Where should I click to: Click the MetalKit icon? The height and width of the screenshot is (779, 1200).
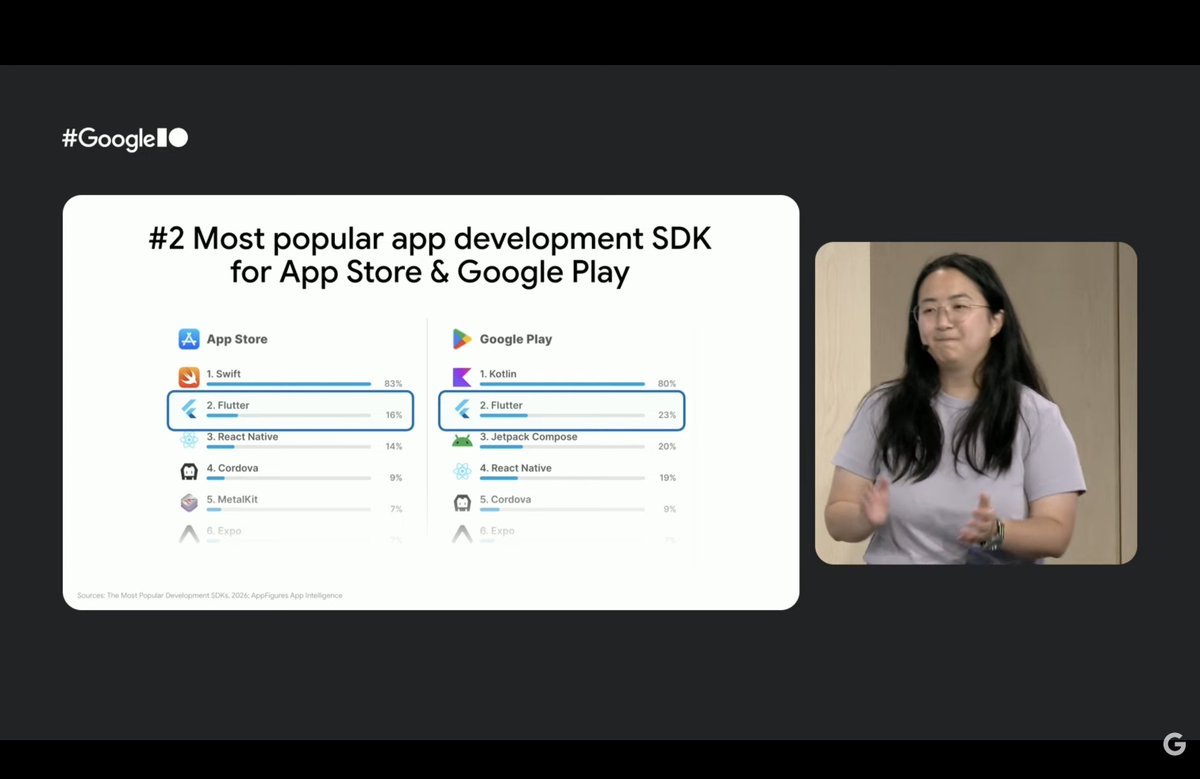point(189,502)
